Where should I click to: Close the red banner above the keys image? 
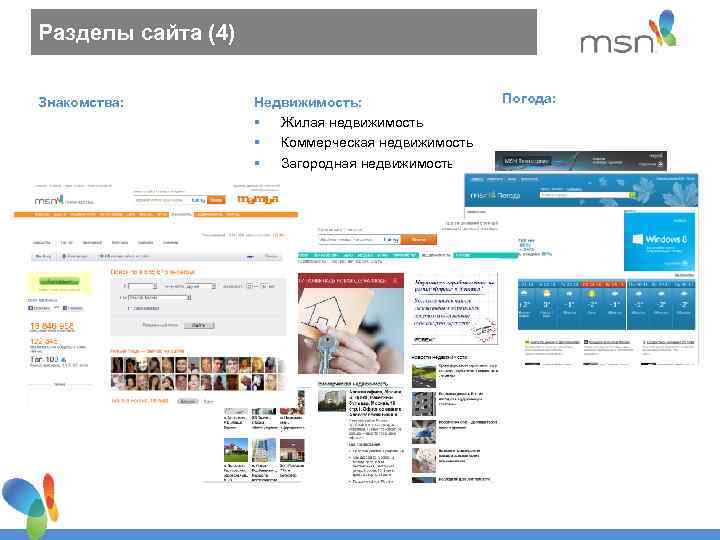point(396,280)
